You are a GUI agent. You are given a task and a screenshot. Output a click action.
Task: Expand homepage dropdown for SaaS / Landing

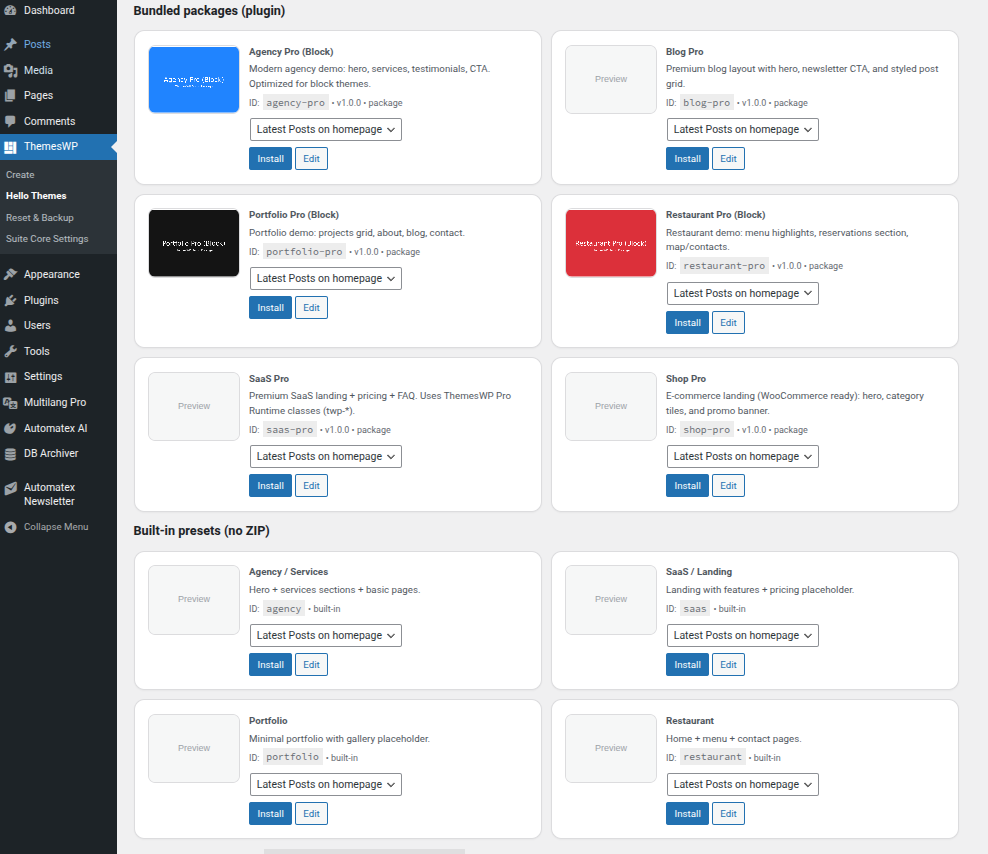[742, 635]
